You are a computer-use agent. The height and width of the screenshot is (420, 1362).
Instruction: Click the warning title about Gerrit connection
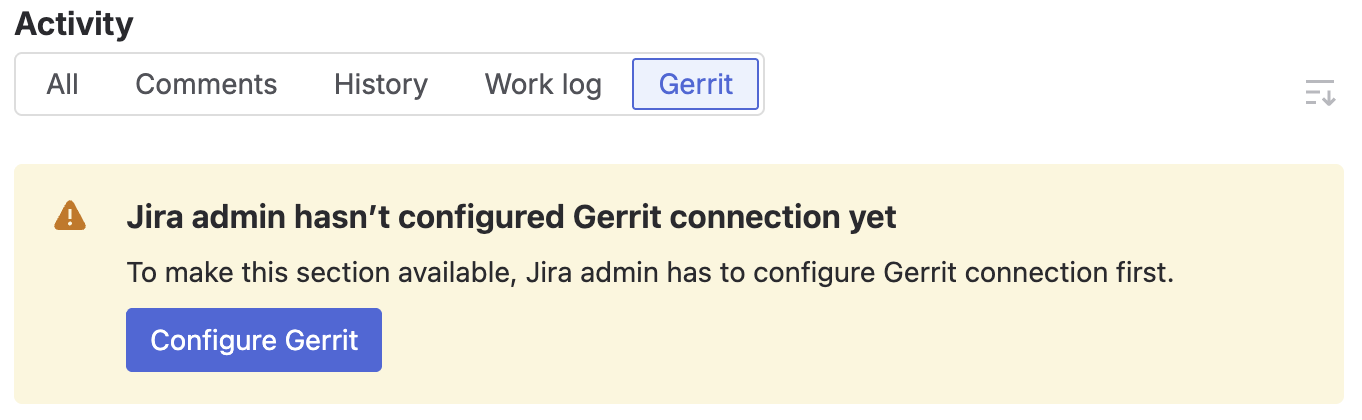[x=511, y=217]
